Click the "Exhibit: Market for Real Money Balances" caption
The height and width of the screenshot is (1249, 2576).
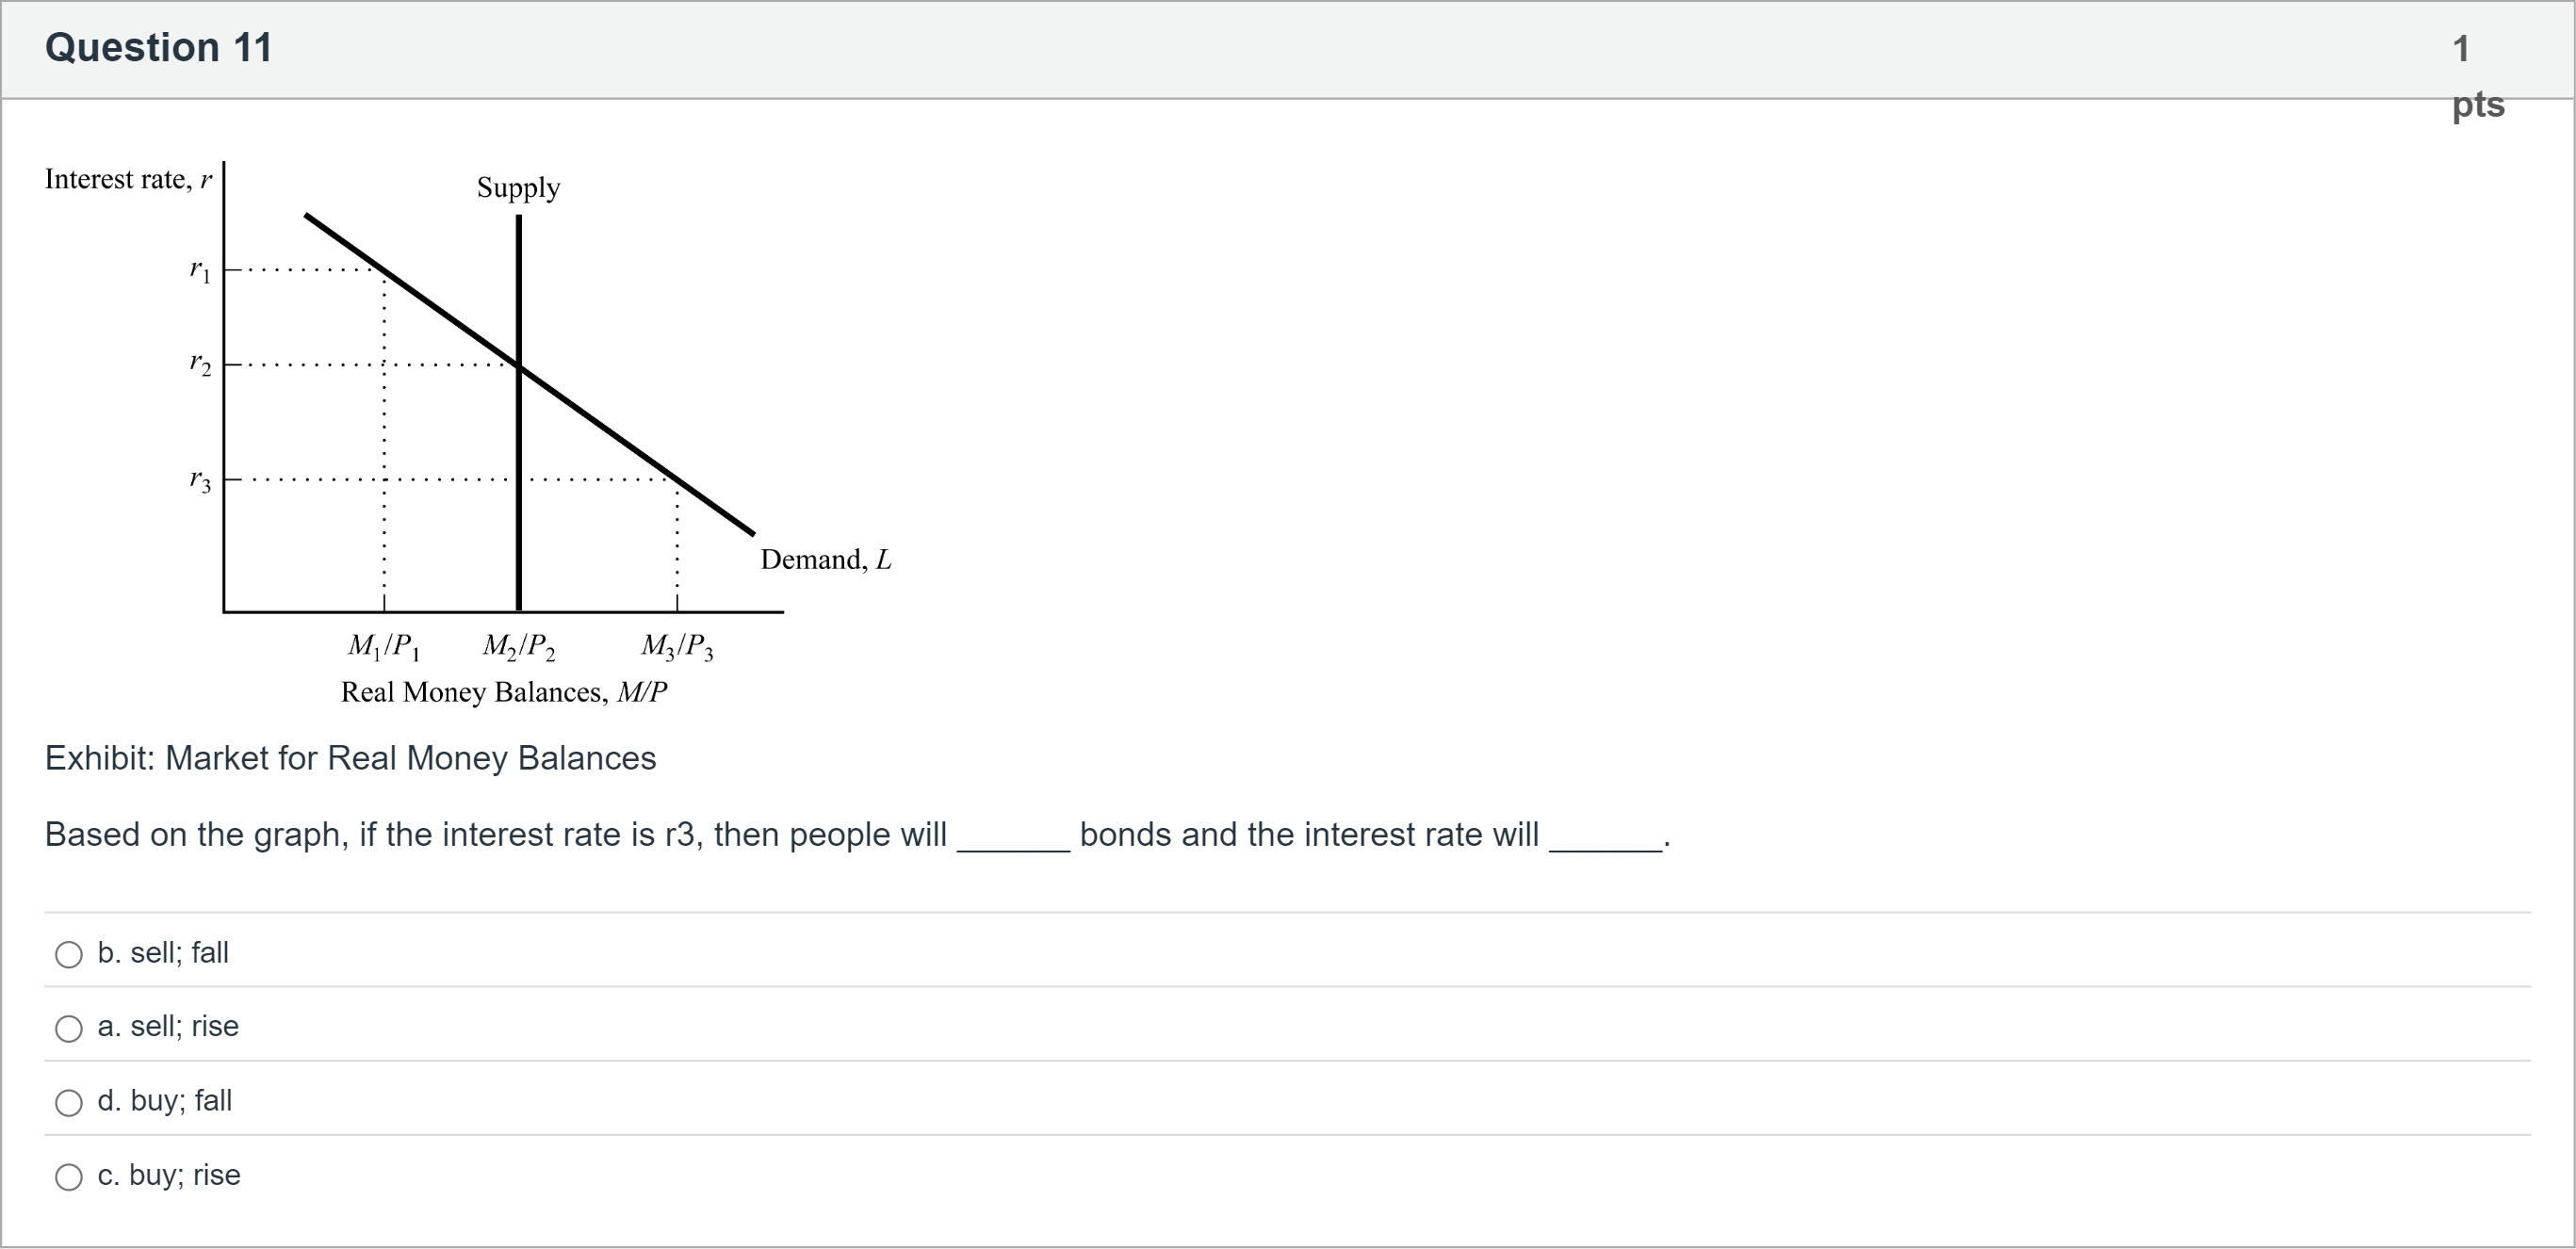[x=350, y=758]
